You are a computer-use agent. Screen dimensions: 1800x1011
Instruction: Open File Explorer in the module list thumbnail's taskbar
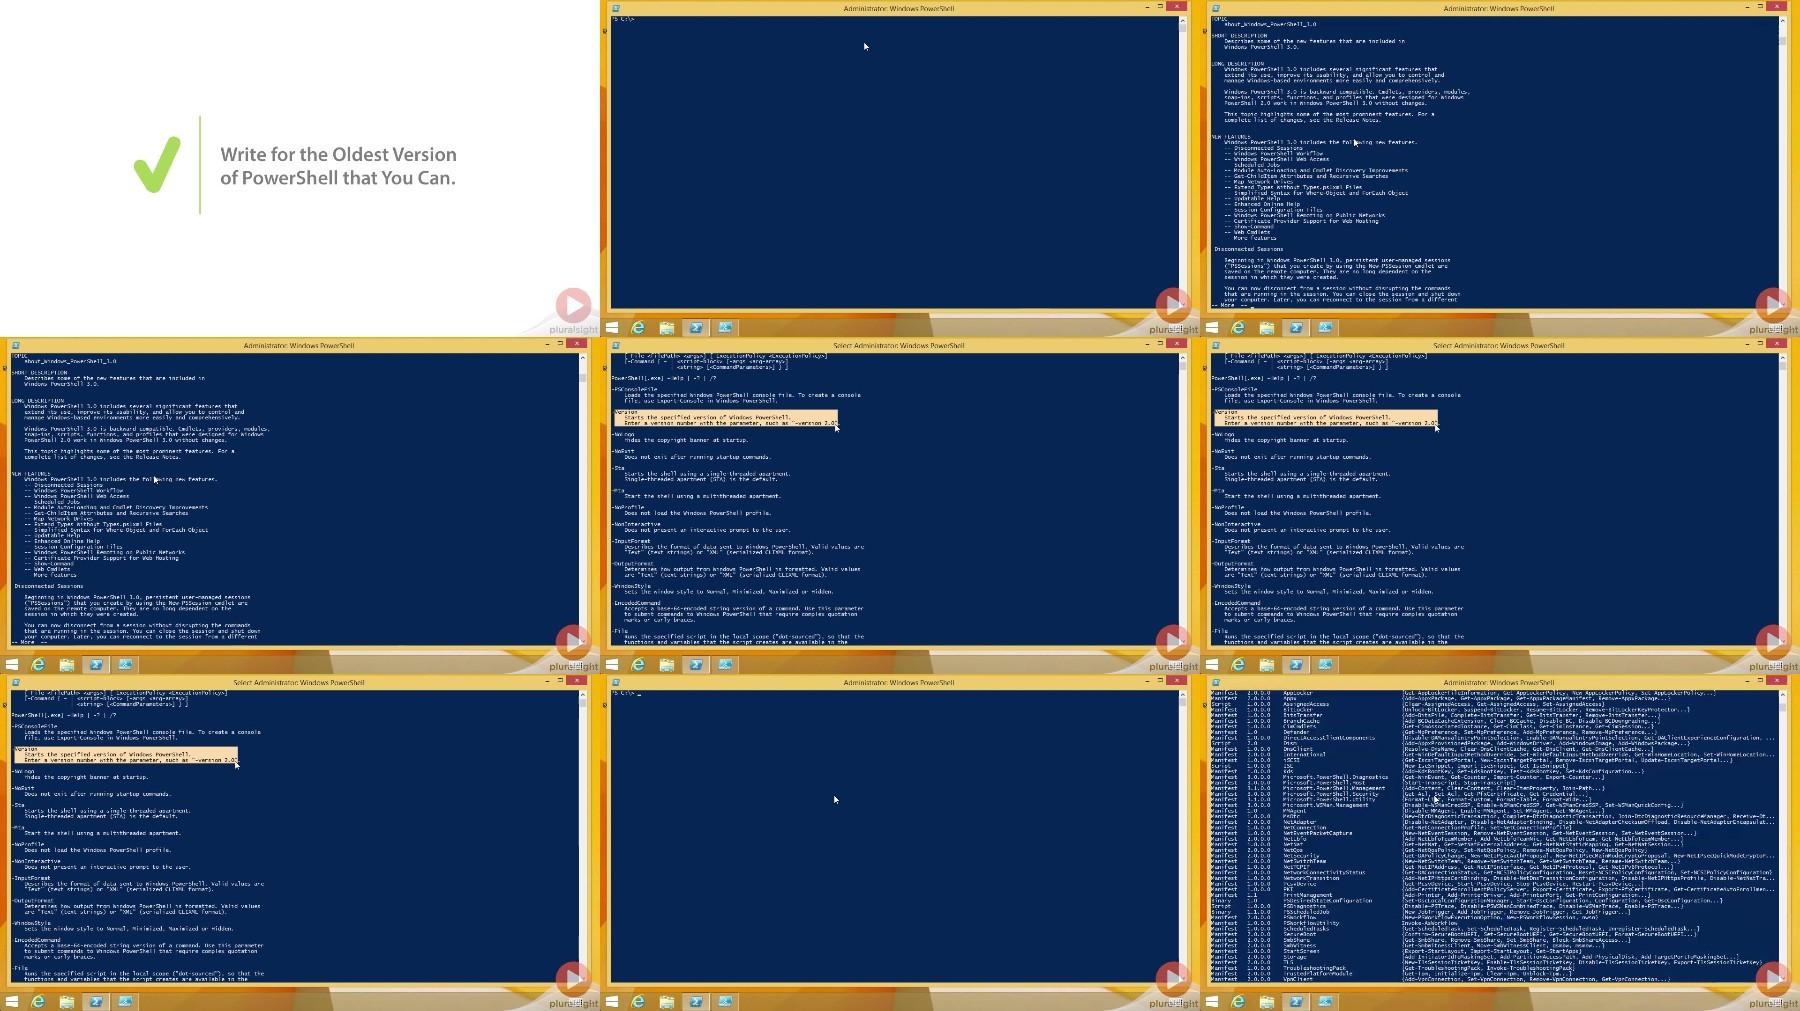[x=1267, y=1001]
